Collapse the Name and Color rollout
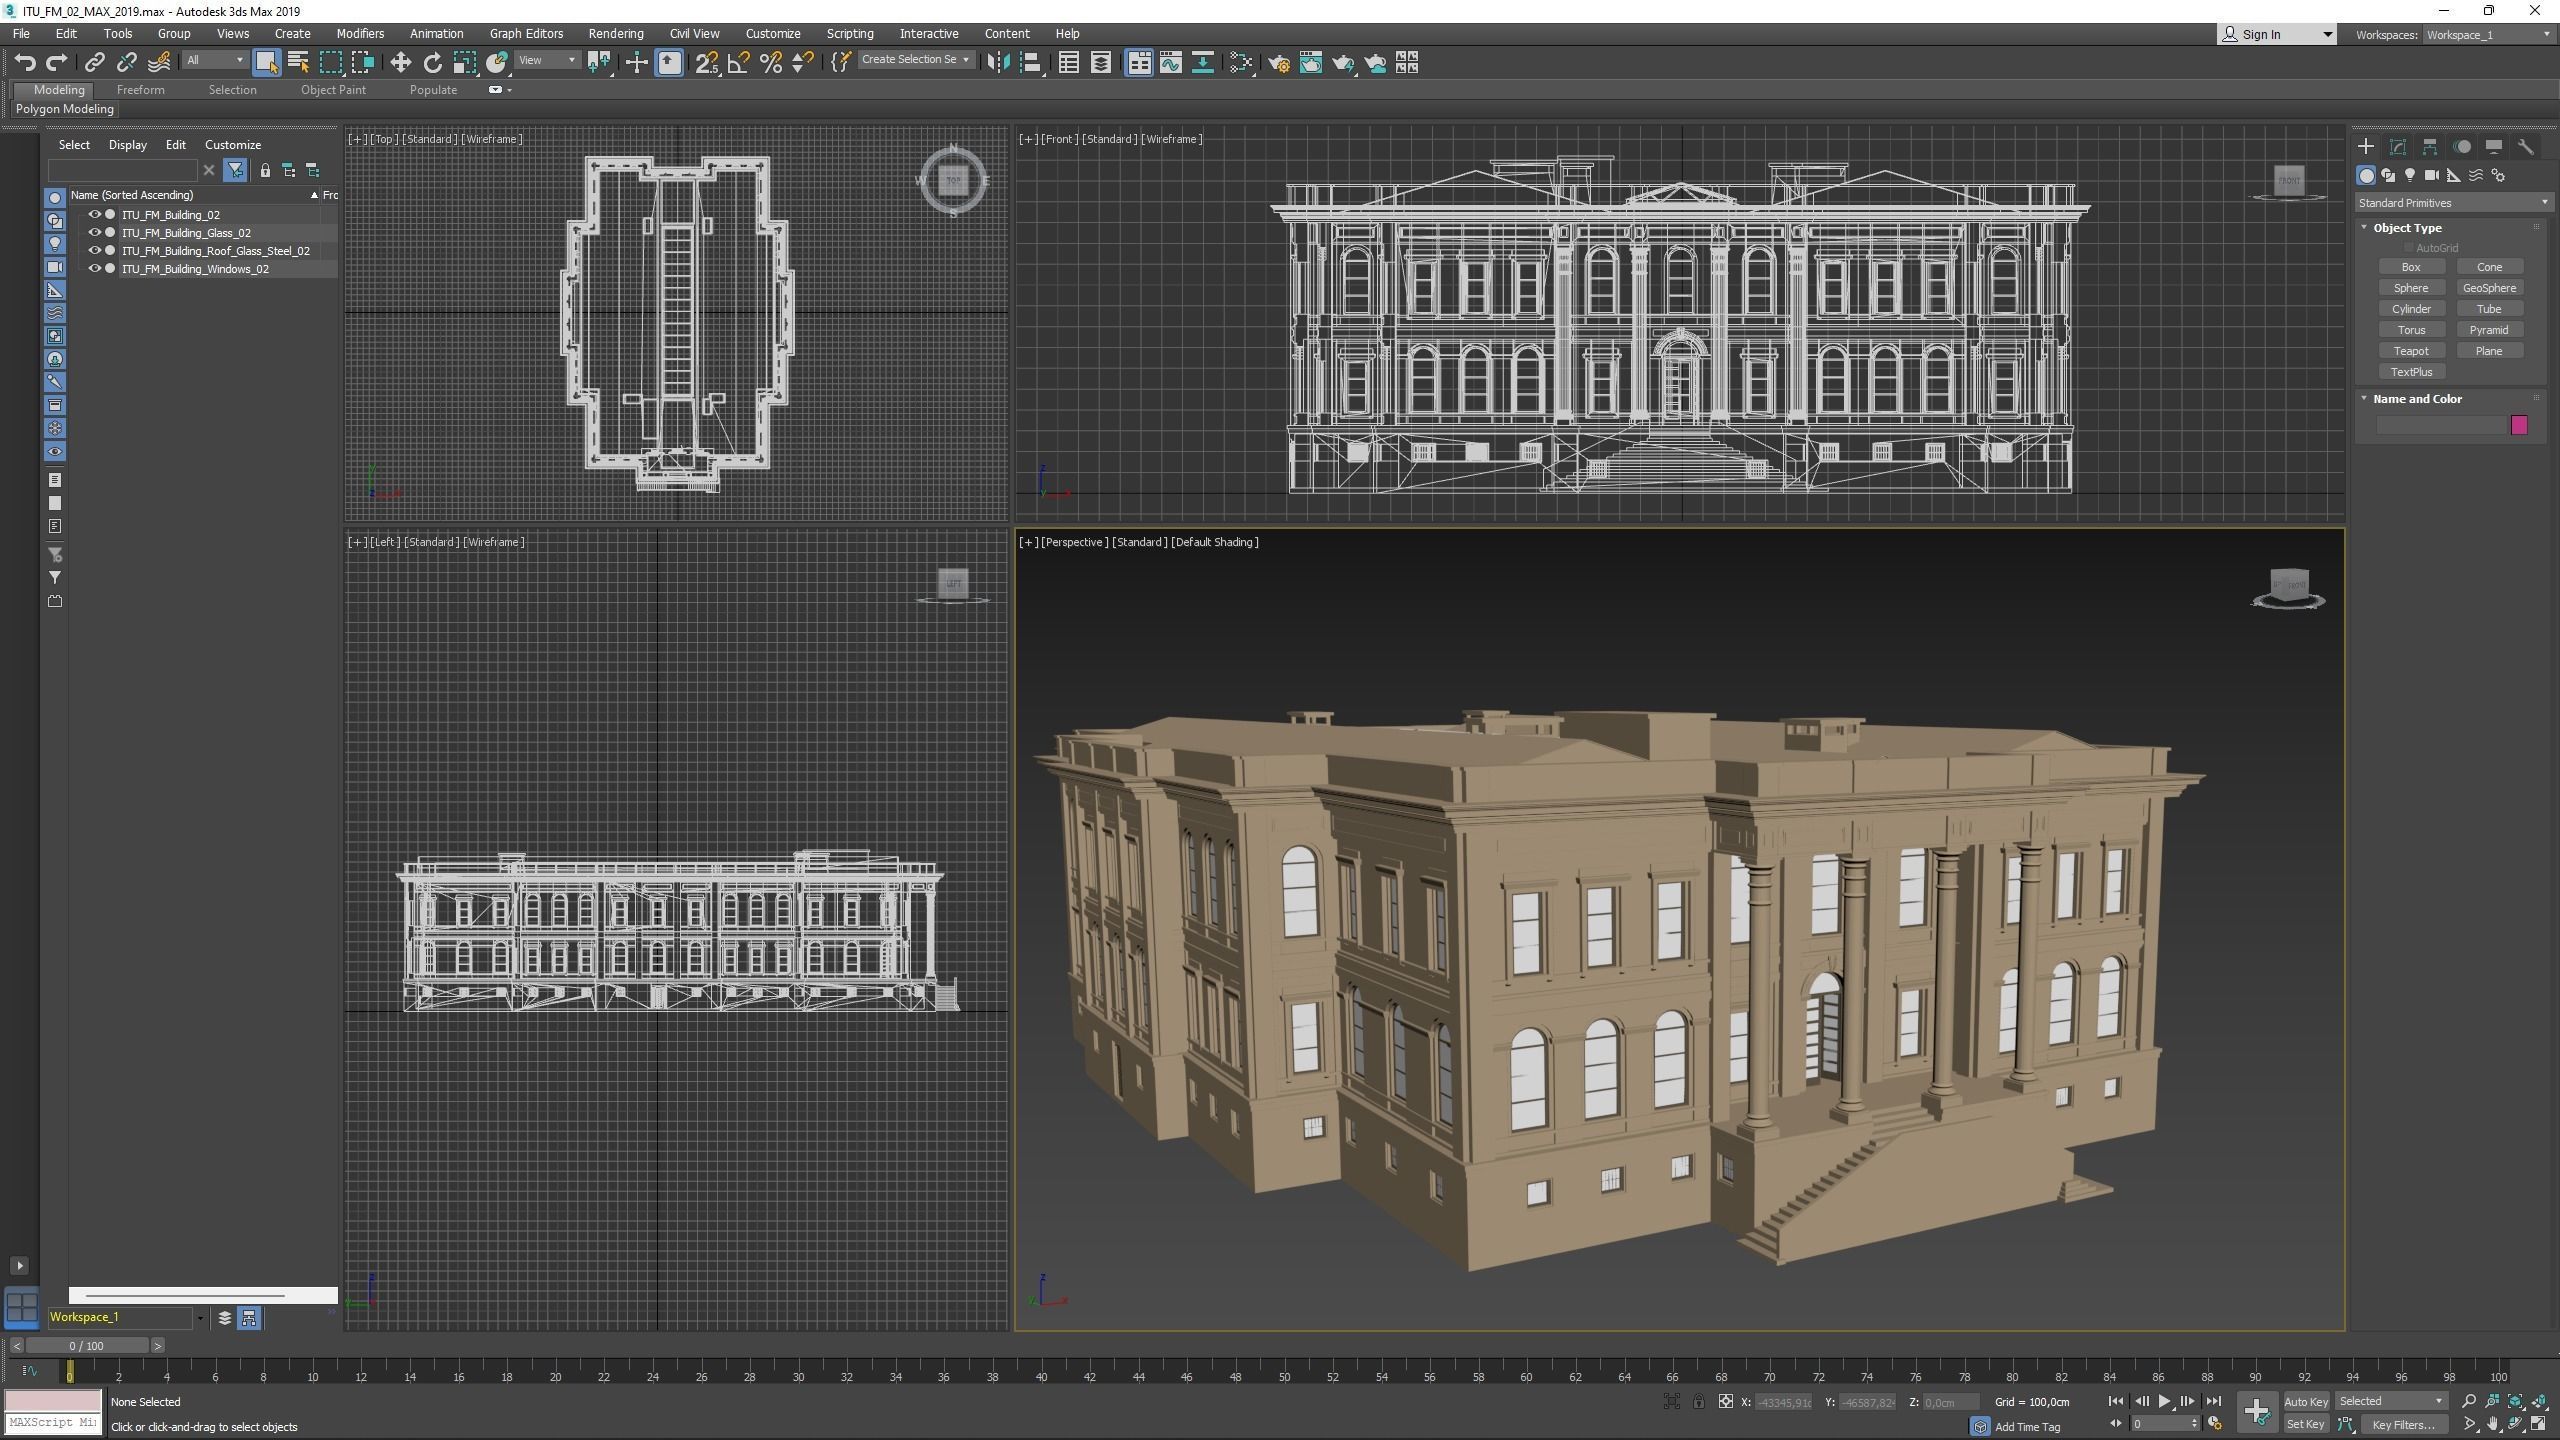2560x1440 pixels. tap(2365, 399)
